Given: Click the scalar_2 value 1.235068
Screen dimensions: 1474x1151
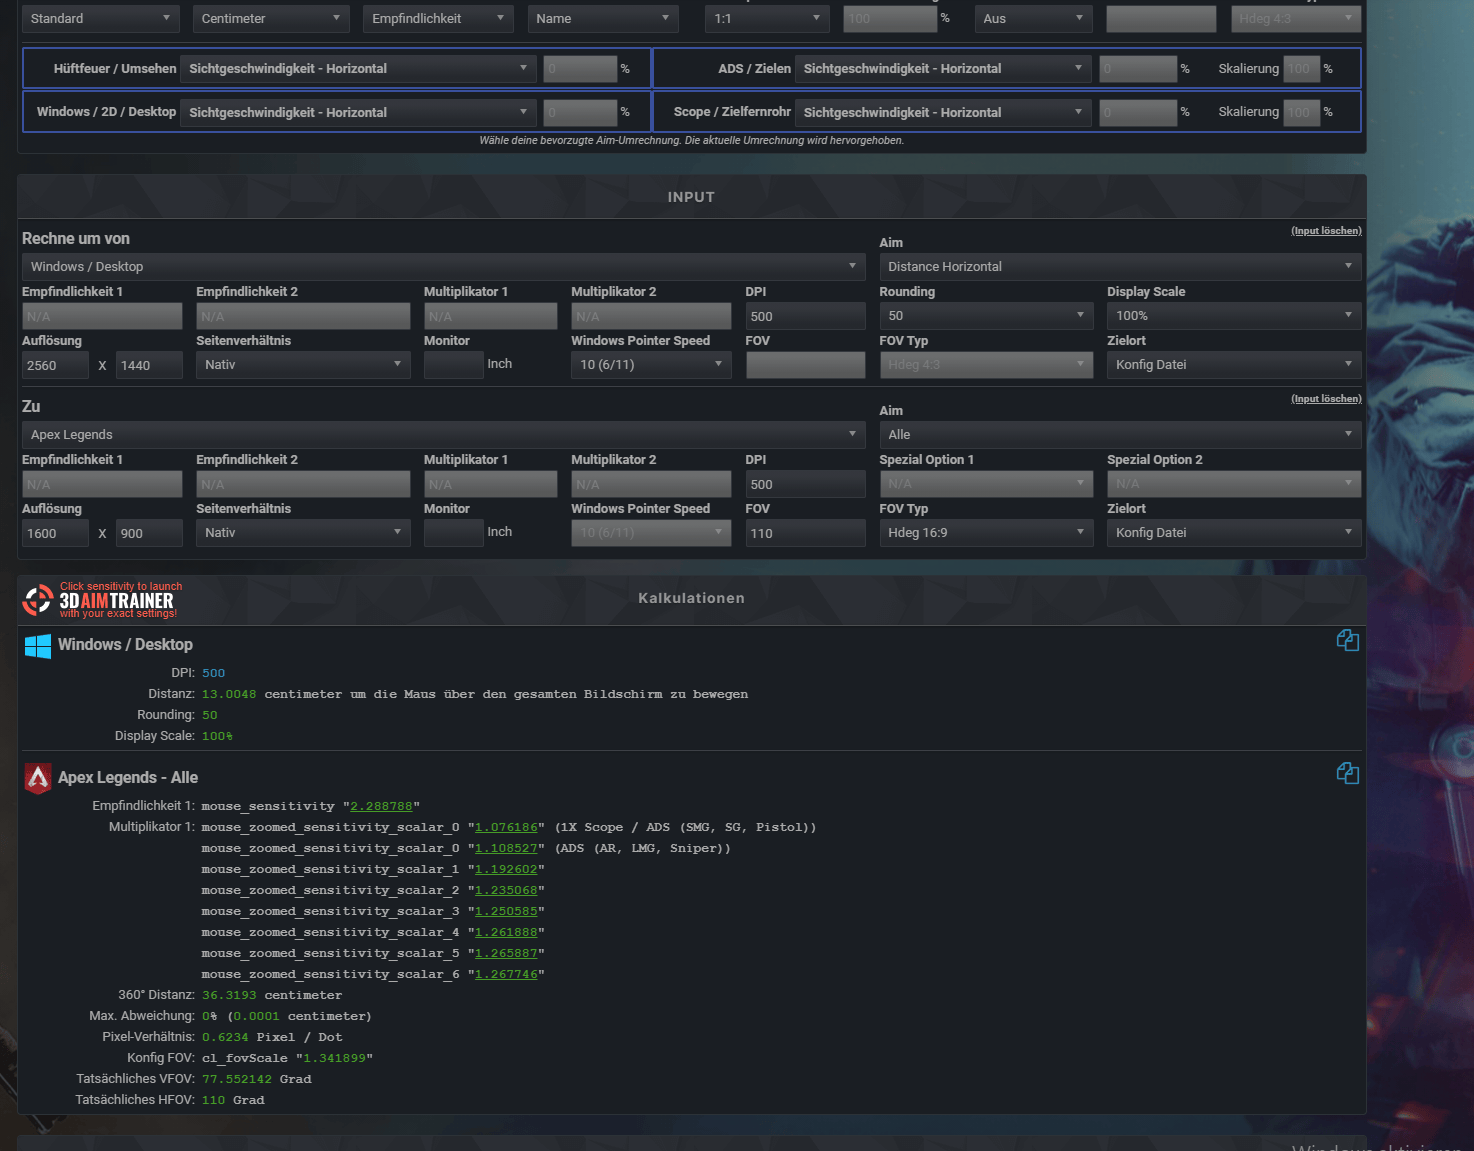Looking at the screenshot, I should [x=506, y=890].
